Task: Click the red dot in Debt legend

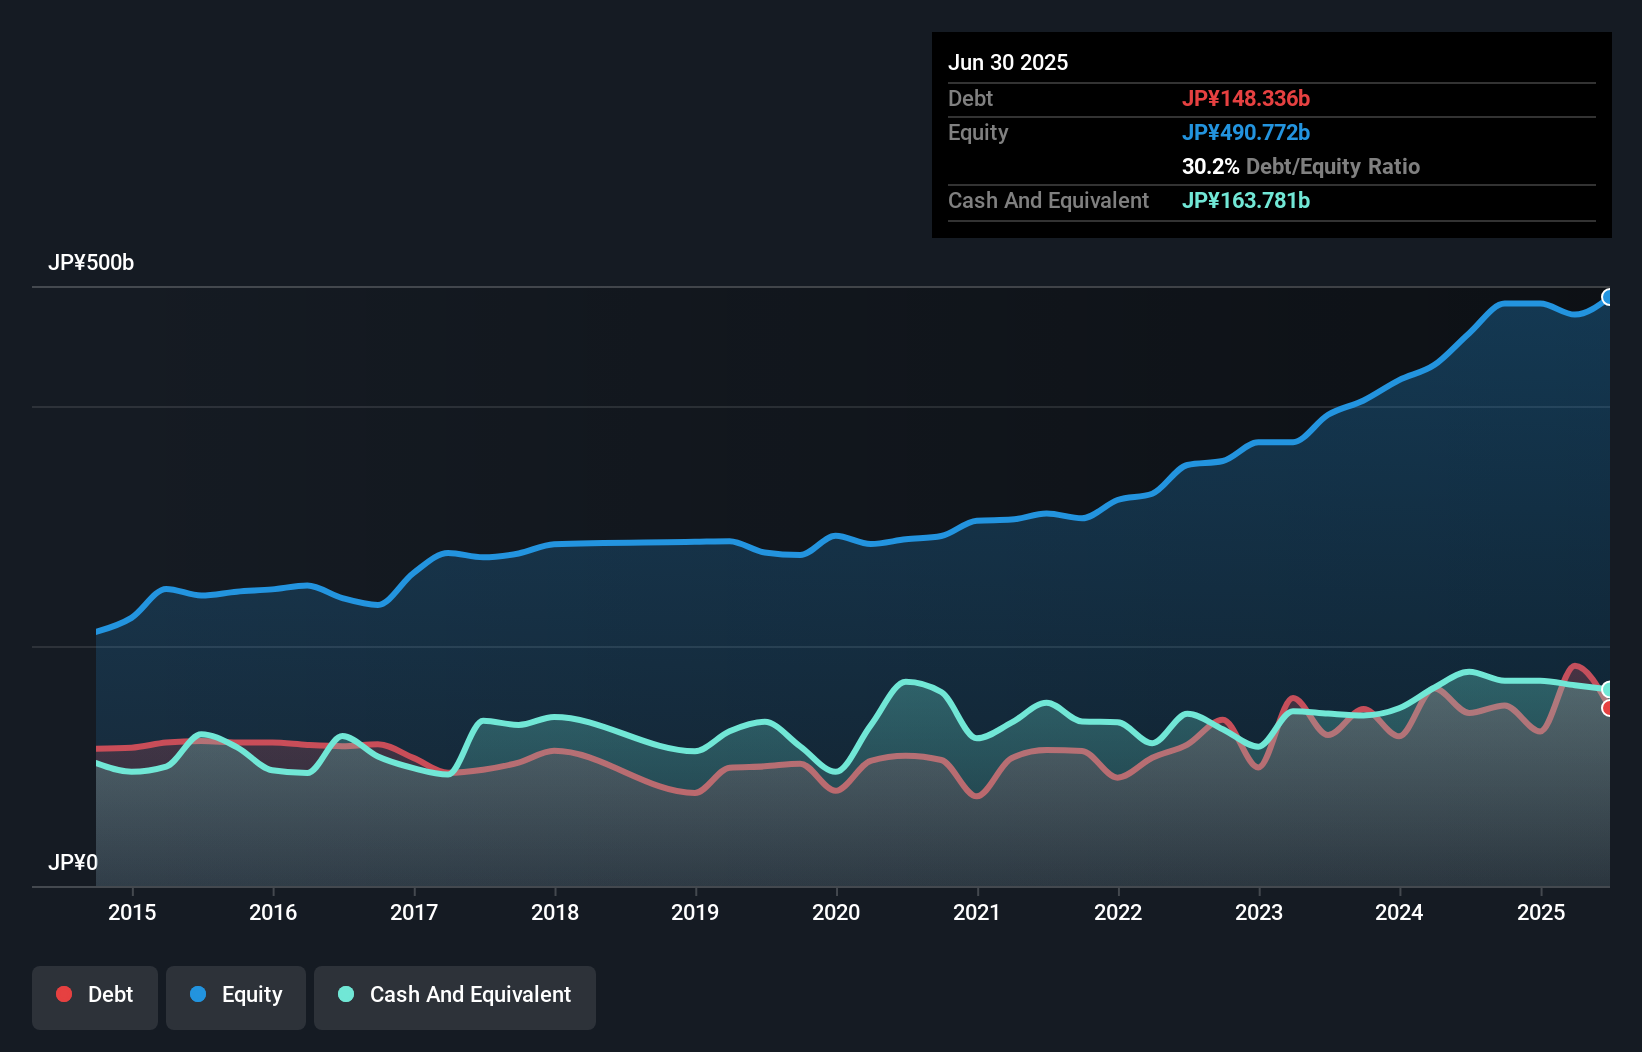Action: (x=64, y=994)
